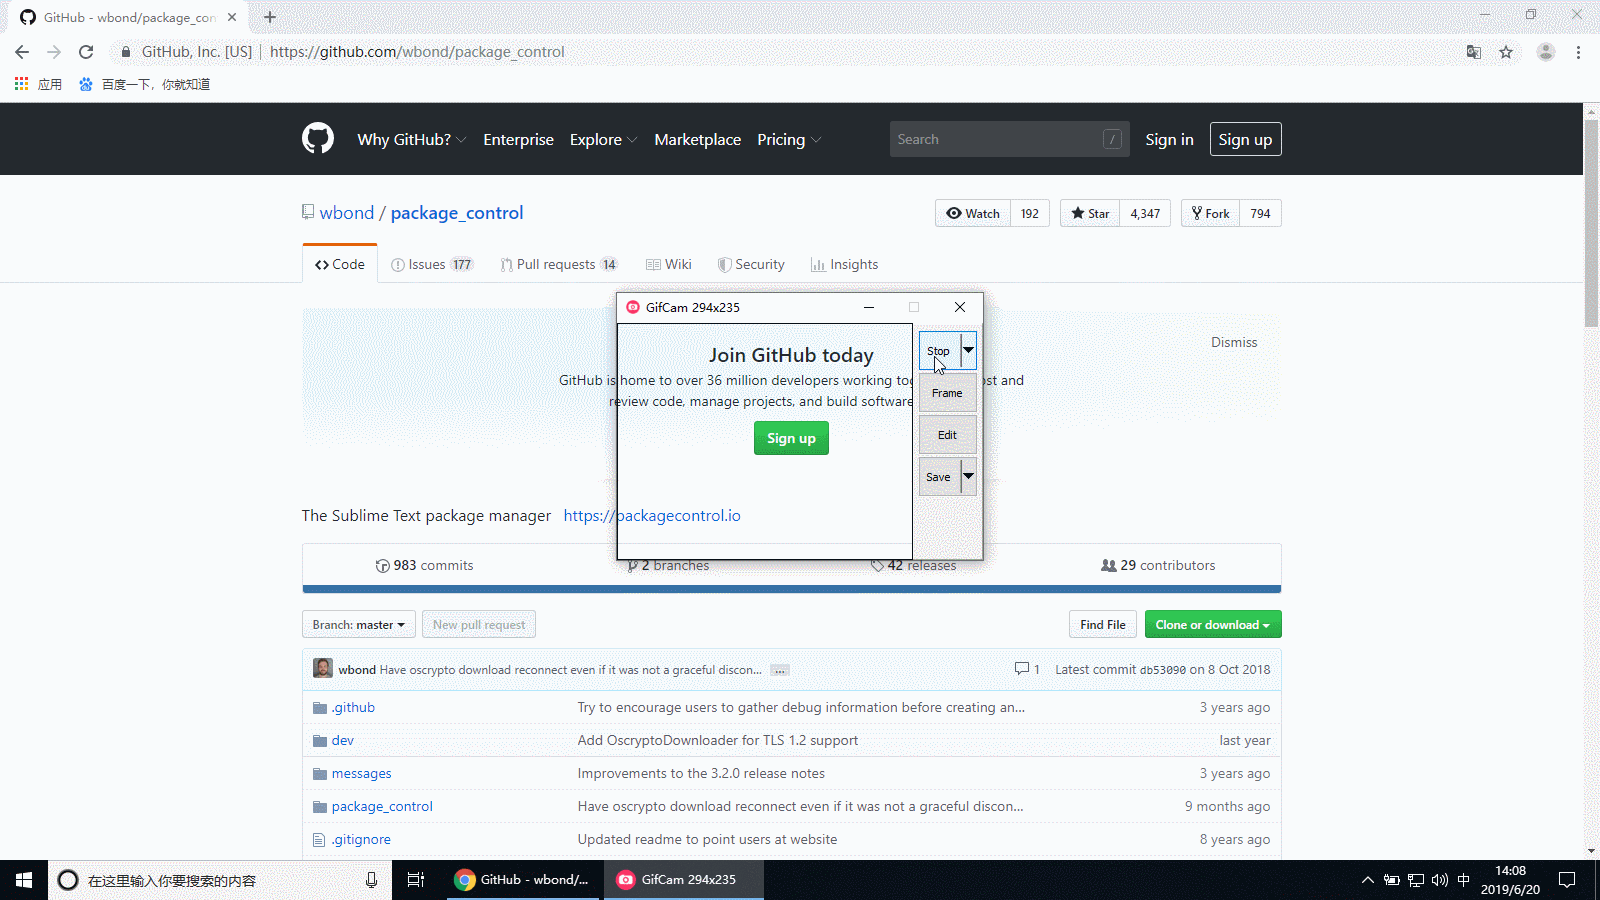The width and height of the screenshot is (1600, 900).
Task: Open the Branch: master dropdown
Action: coord(359,624)
